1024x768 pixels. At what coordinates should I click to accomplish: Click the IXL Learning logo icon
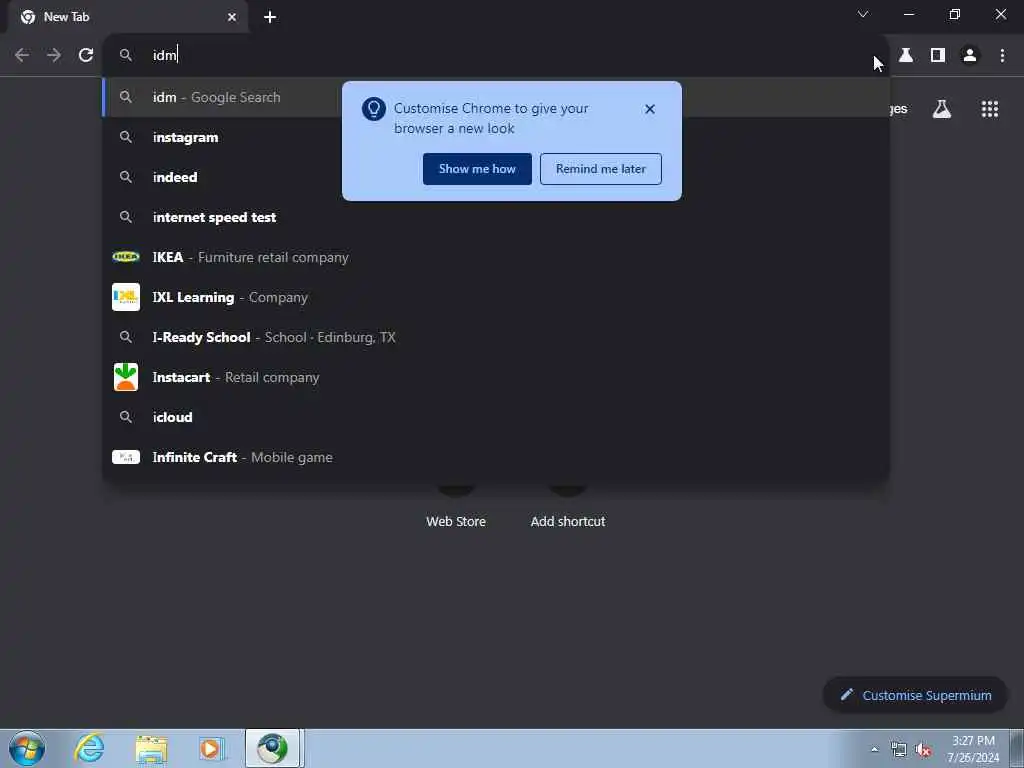point(126,297)
